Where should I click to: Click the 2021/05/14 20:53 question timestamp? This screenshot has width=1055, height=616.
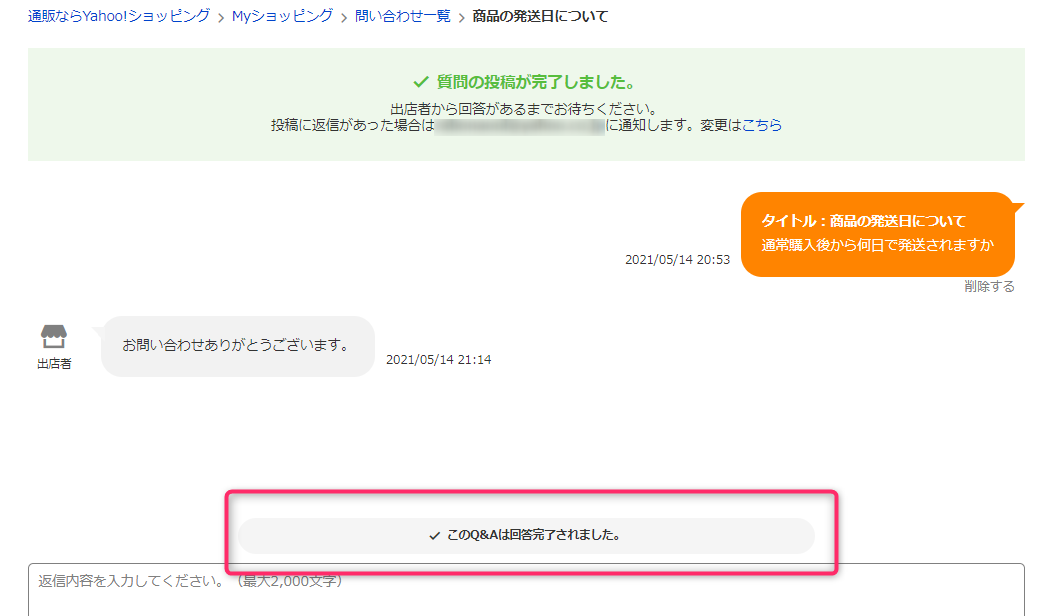(x=677, y=260)
